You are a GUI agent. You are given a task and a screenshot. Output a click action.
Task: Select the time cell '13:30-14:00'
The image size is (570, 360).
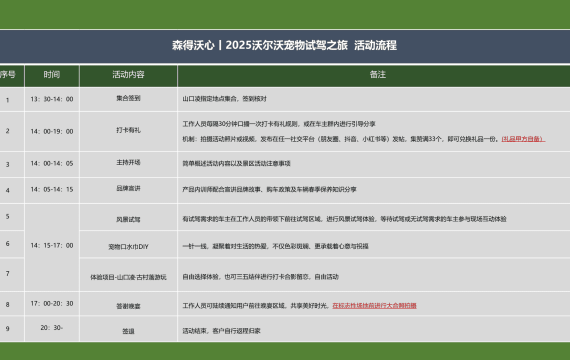click(52, 99)
